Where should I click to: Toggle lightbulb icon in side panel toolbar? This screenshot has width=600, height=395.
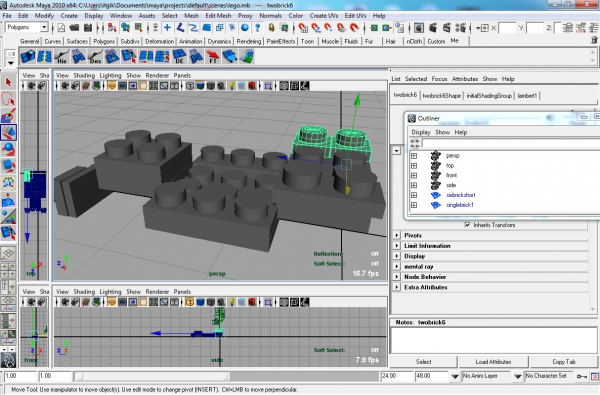pos(232,302)
